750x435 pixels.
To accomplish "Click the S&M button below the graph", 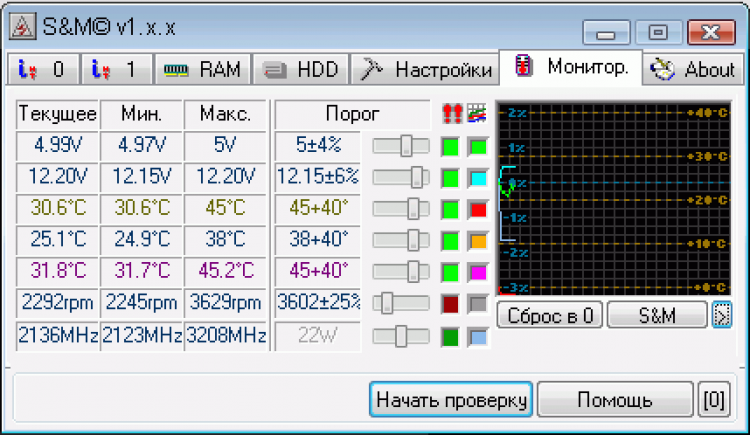I will [657, 315].
